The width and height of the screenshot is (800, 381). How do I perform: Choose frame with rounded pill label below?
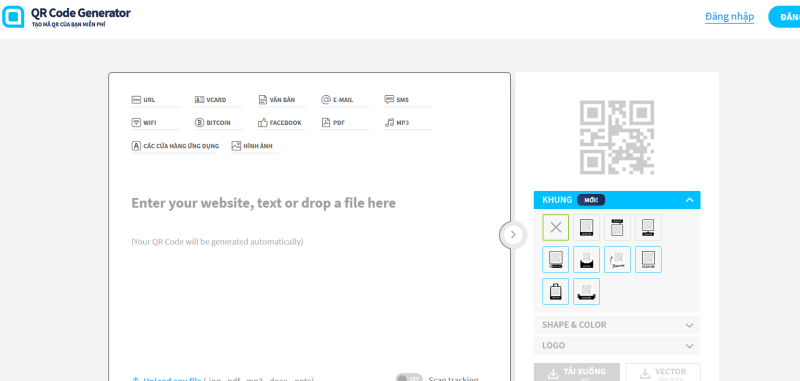(556, 260)
